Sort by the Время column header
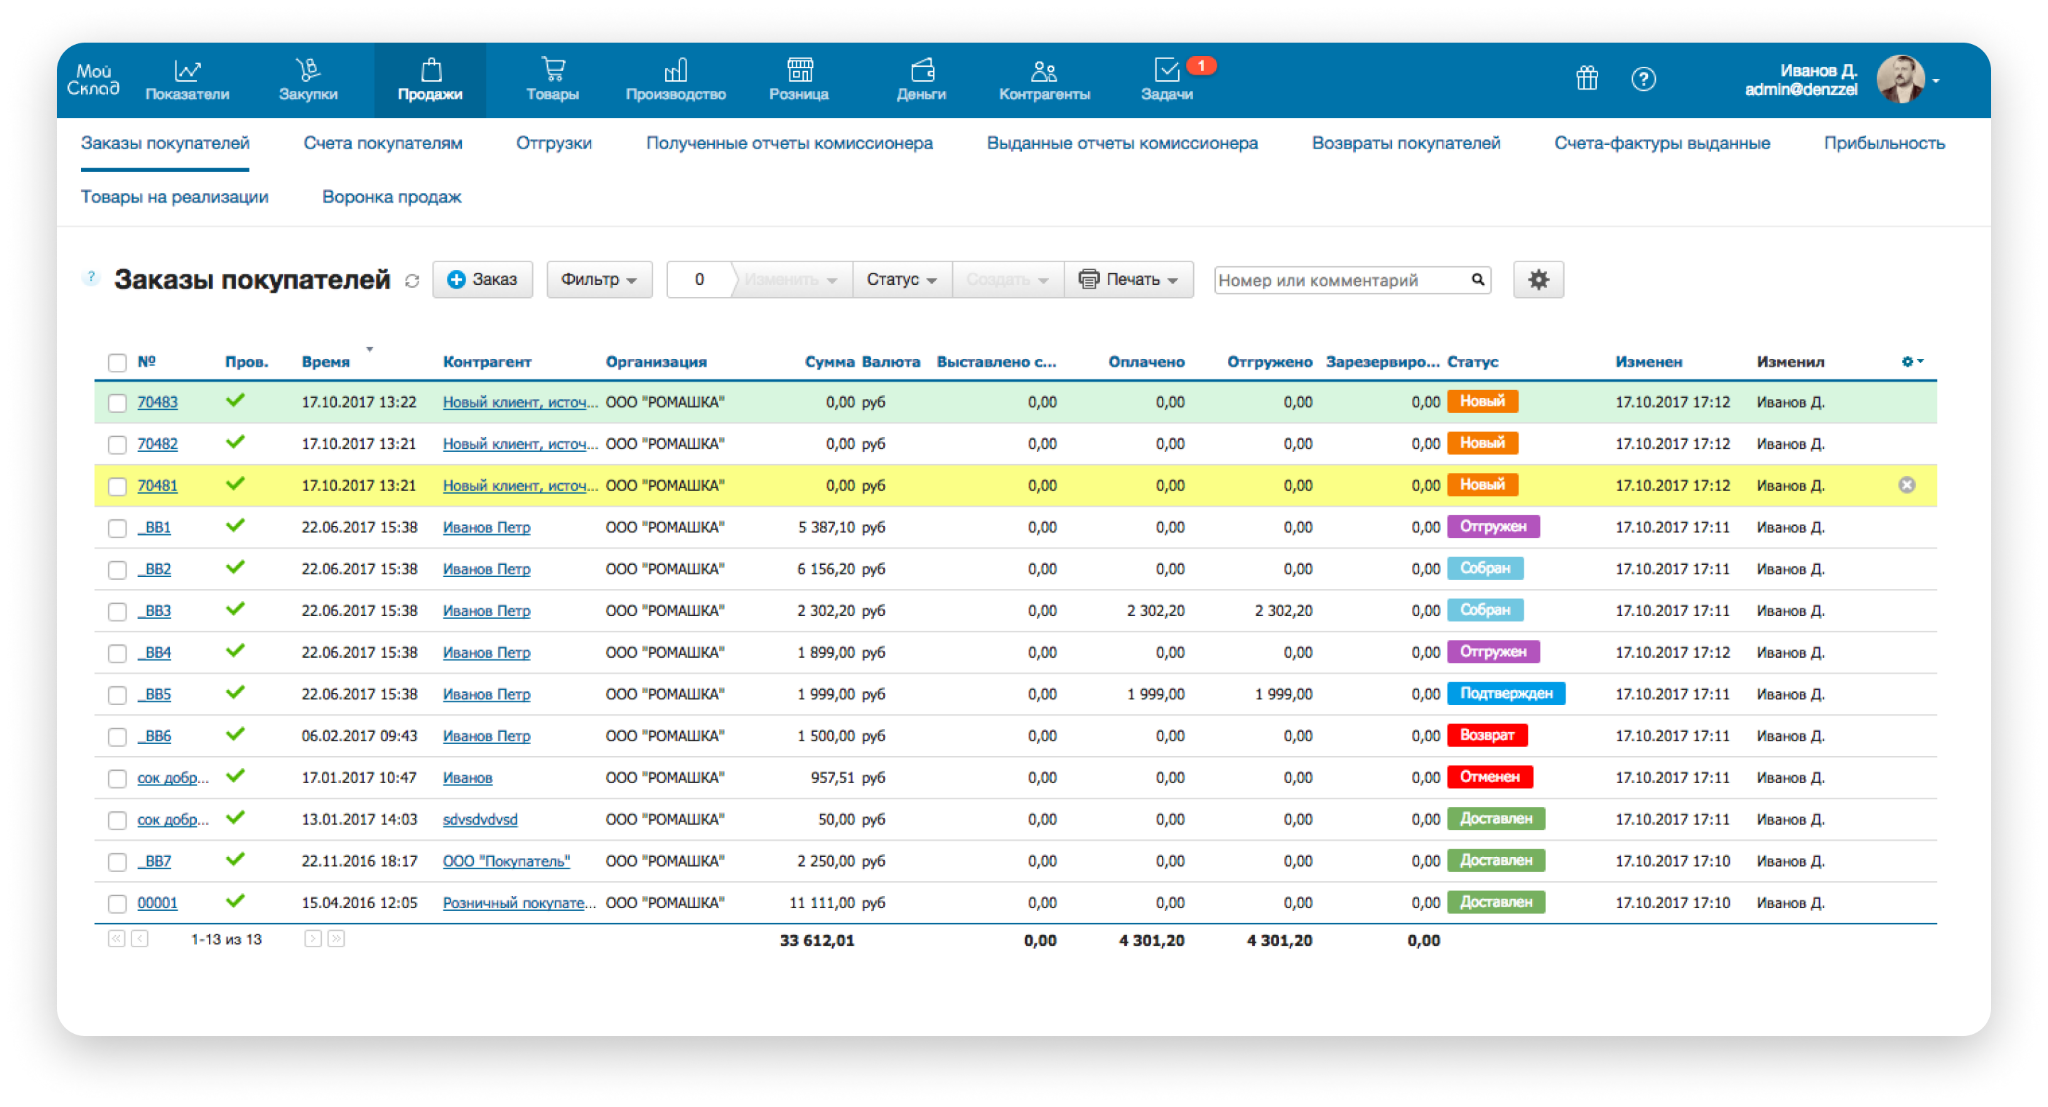 click(x=326, y=362)
